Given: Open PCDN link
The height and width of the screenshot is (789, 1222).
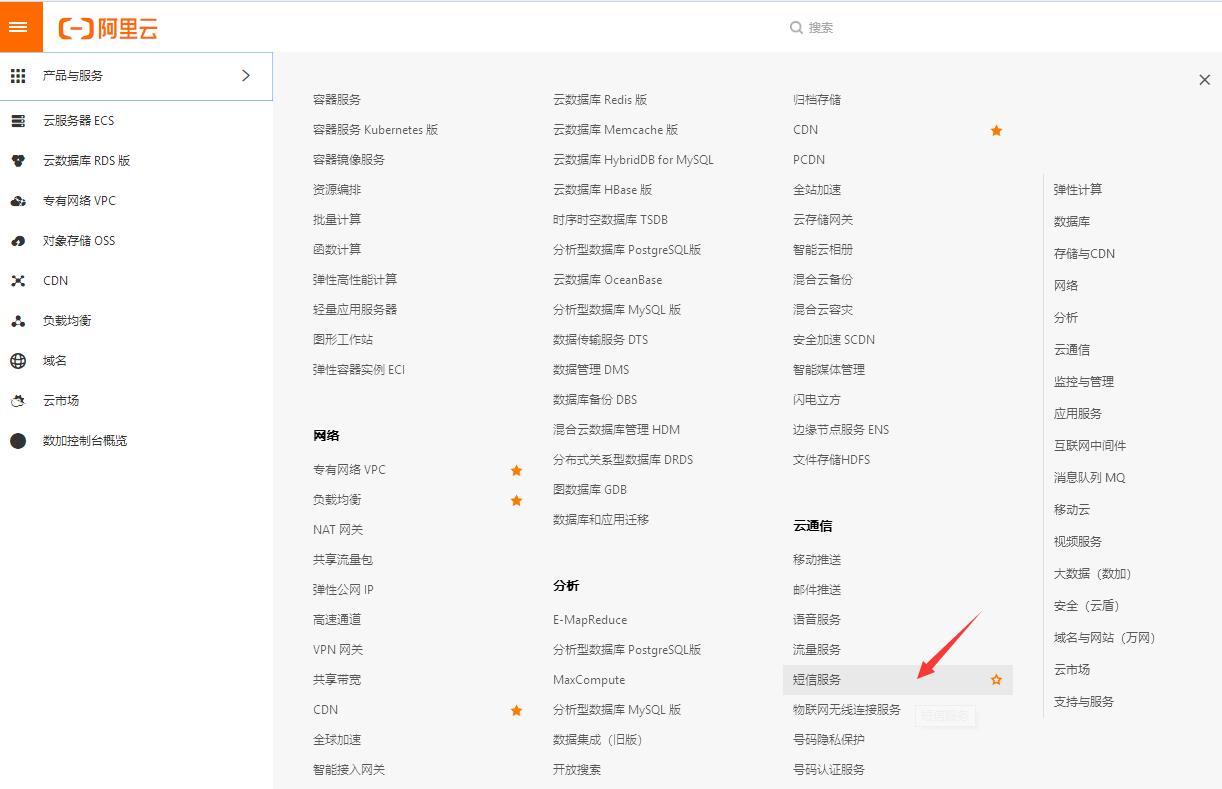Looking at the screenshot, I should pyautogui.click(x=809, y=160).
